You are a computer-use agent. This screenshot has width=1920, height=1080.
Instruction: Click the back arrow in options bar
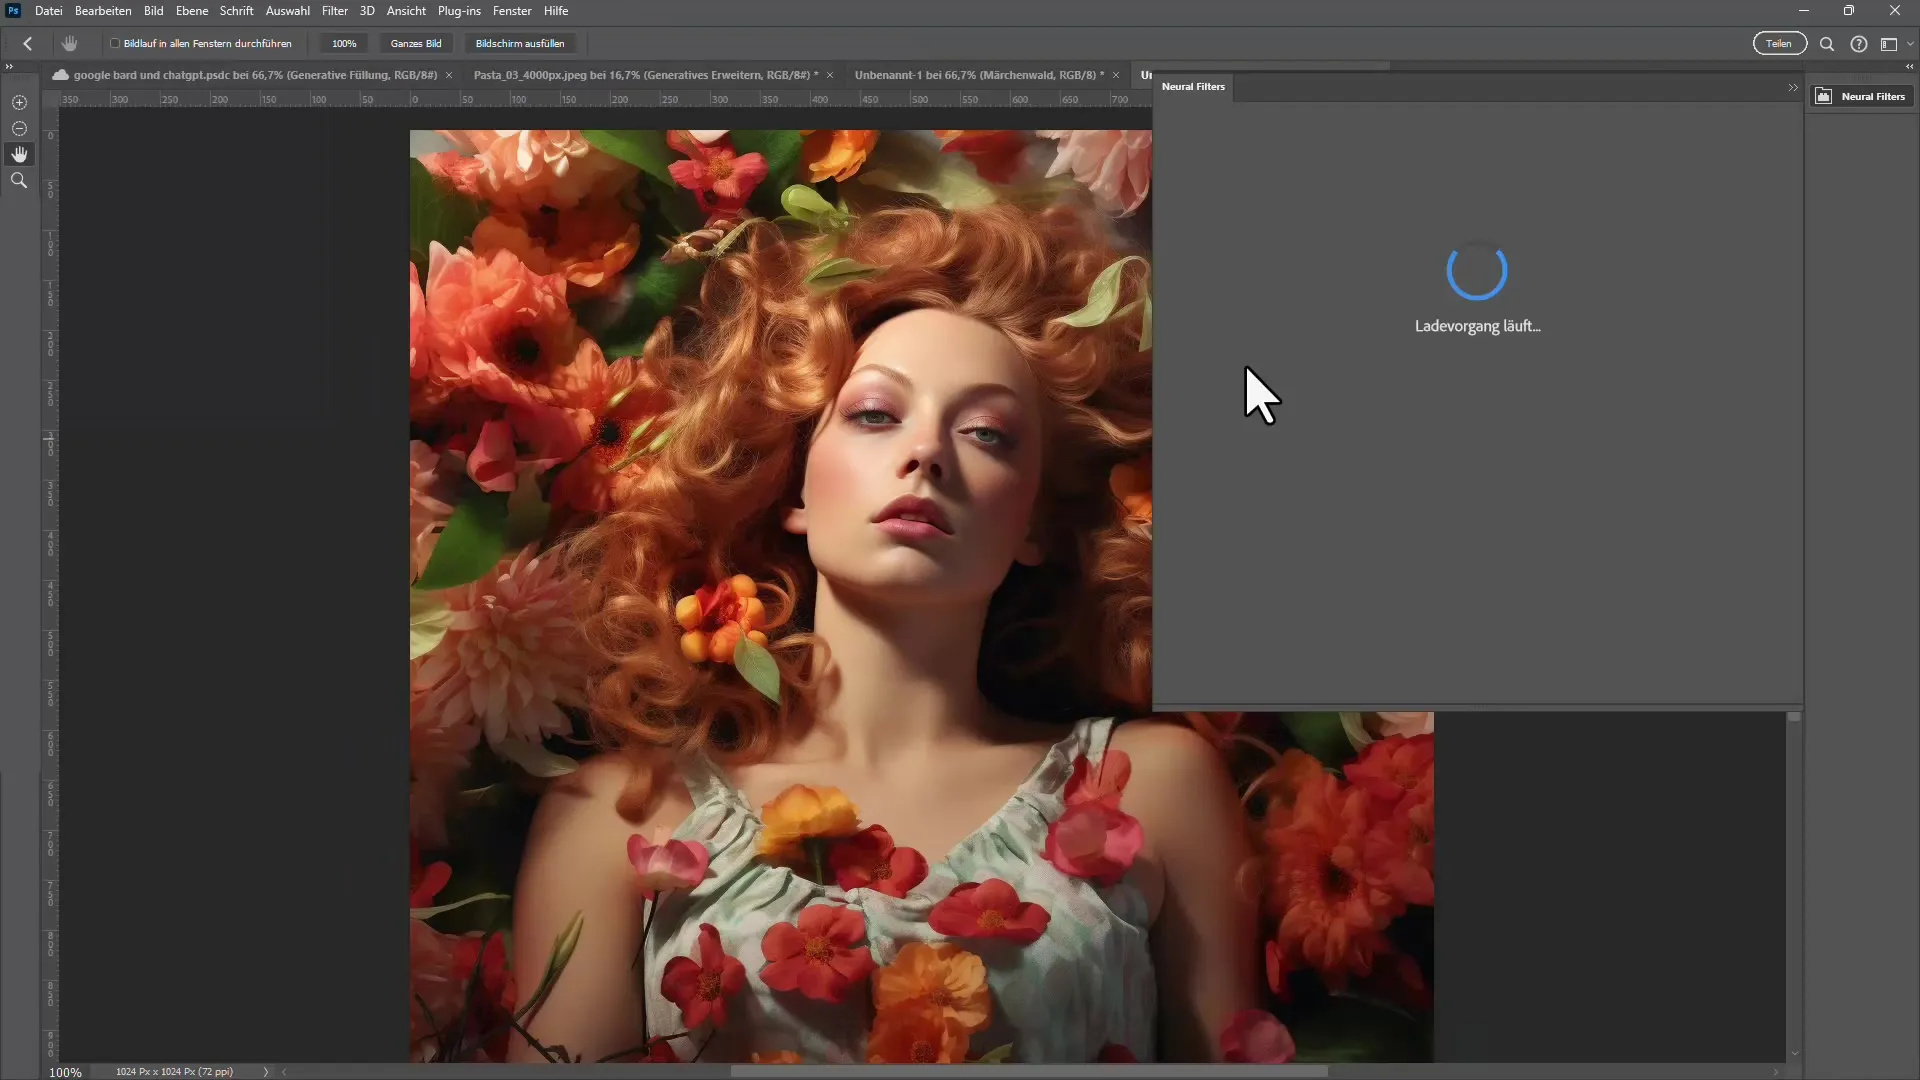tap(28, 44)
